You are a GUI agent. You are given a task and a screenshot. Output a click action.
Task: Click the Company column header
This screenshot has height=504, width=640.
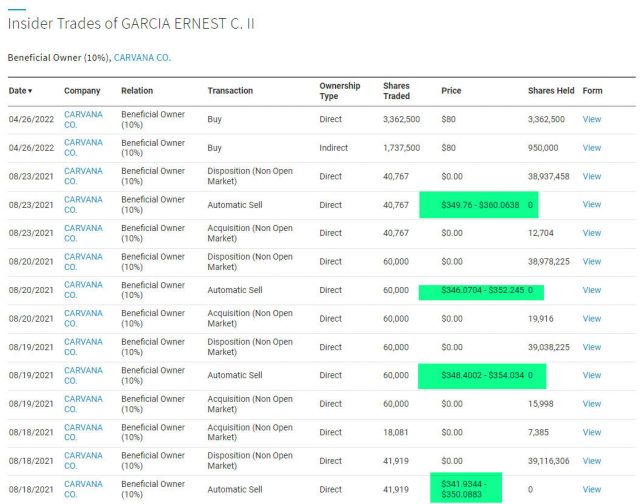(82, 91)
